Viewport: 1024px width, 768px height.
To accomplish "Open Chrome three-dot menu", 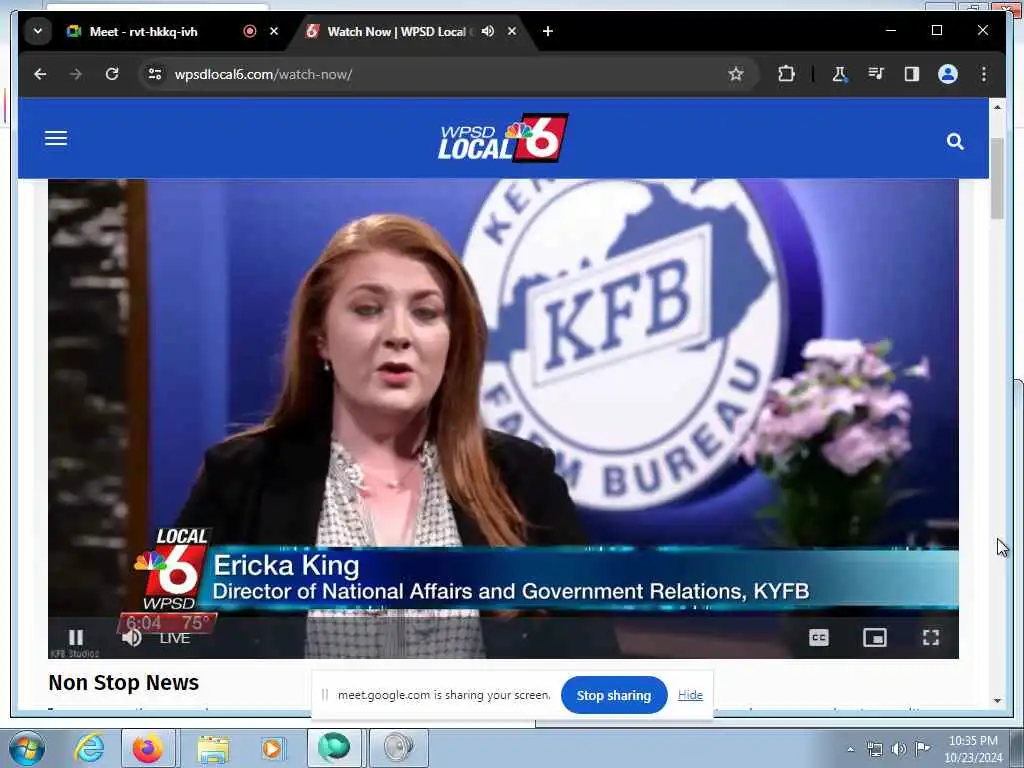I will 984,74.
